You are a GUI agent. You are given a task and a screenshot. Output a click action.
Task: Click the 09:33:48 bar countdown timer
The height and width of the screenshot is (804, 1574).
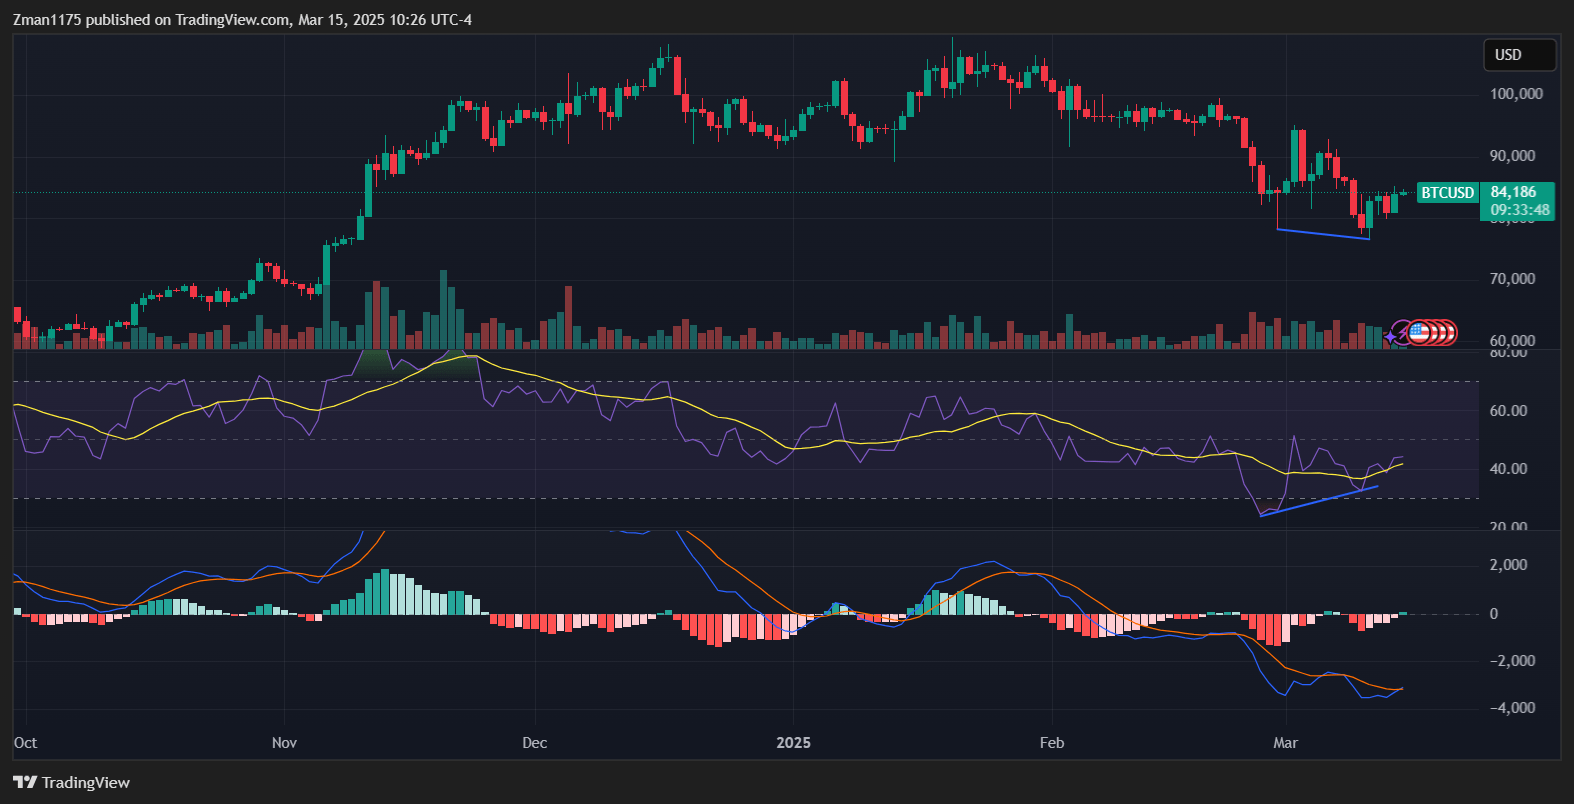tap(1520, 210)
